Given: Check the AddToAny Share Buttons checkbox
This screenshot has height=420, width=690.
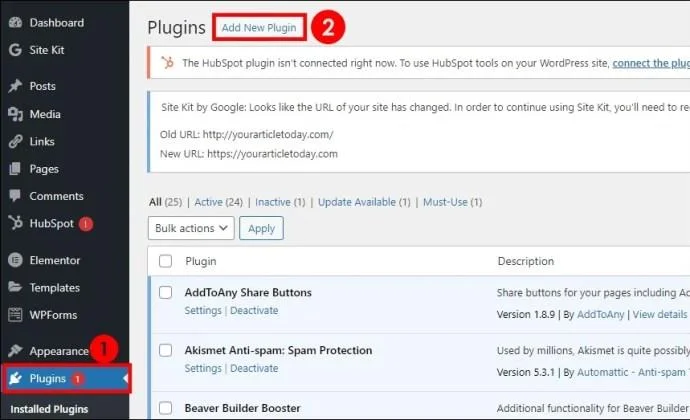Looking at the screenshot, I should point(165,292).
